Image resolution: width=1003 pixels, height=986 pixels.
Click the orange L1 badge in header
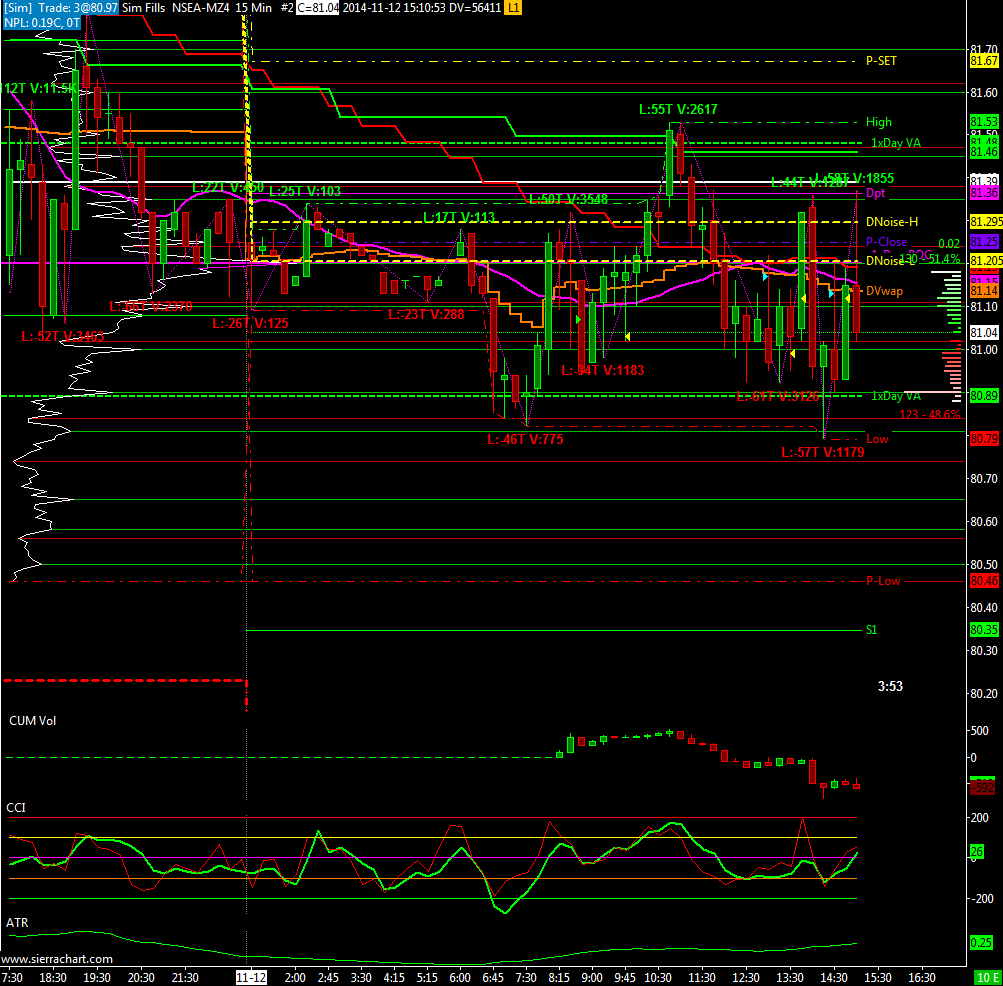(513, 8)
